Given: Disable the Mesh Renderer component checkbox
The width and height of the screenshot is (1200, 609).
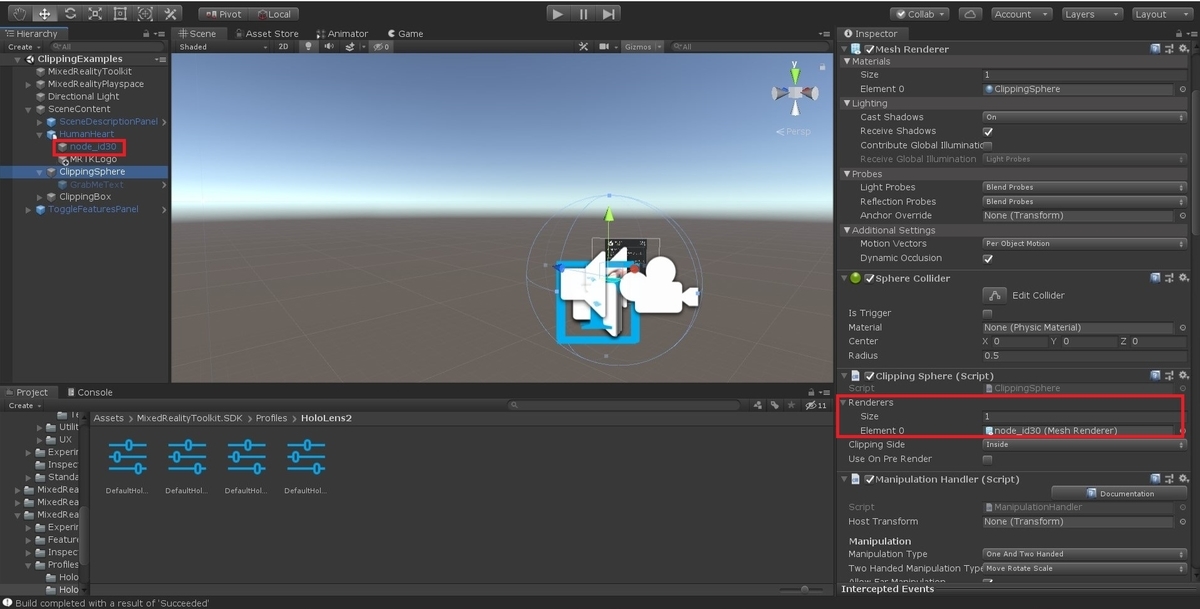Looking at the screenshot, I should [869, 48].
